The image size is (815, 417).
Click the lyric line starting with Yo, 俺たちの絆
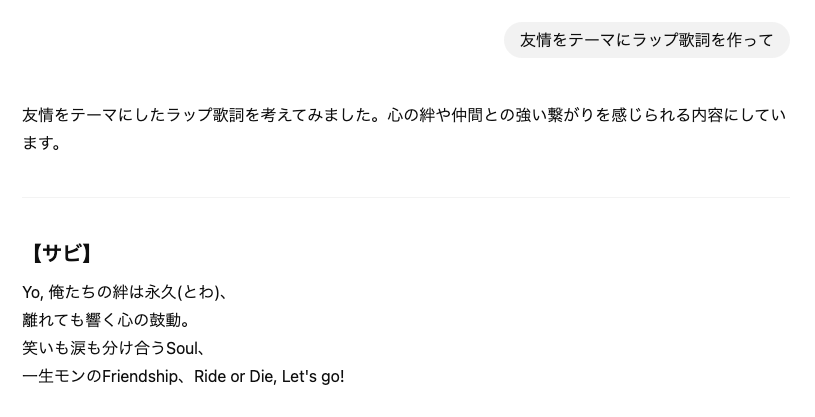[x=125, y=293]
